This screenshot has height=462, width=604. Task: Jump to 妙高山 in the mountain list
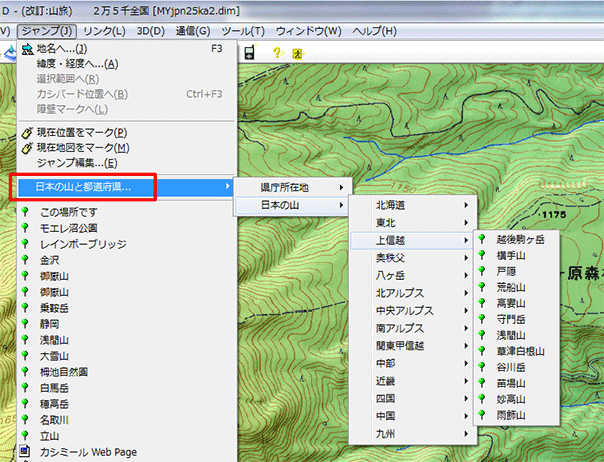pyautogui.click(x=510, y=399)
